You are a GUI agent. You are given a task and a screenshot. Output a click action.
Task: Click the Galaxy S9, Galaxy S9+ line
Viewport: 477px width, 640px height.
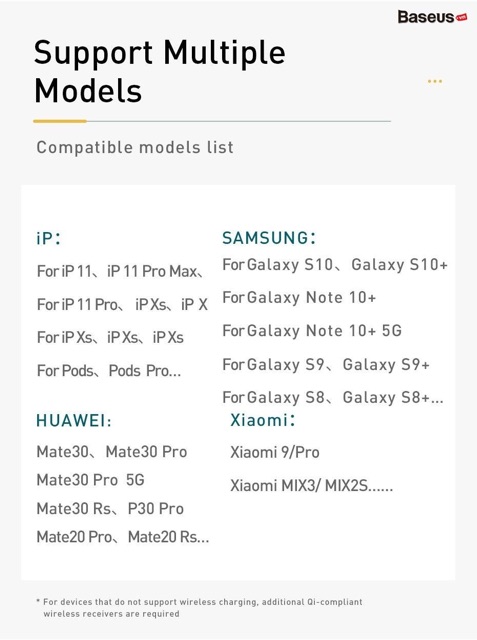(x=326, y=364)
